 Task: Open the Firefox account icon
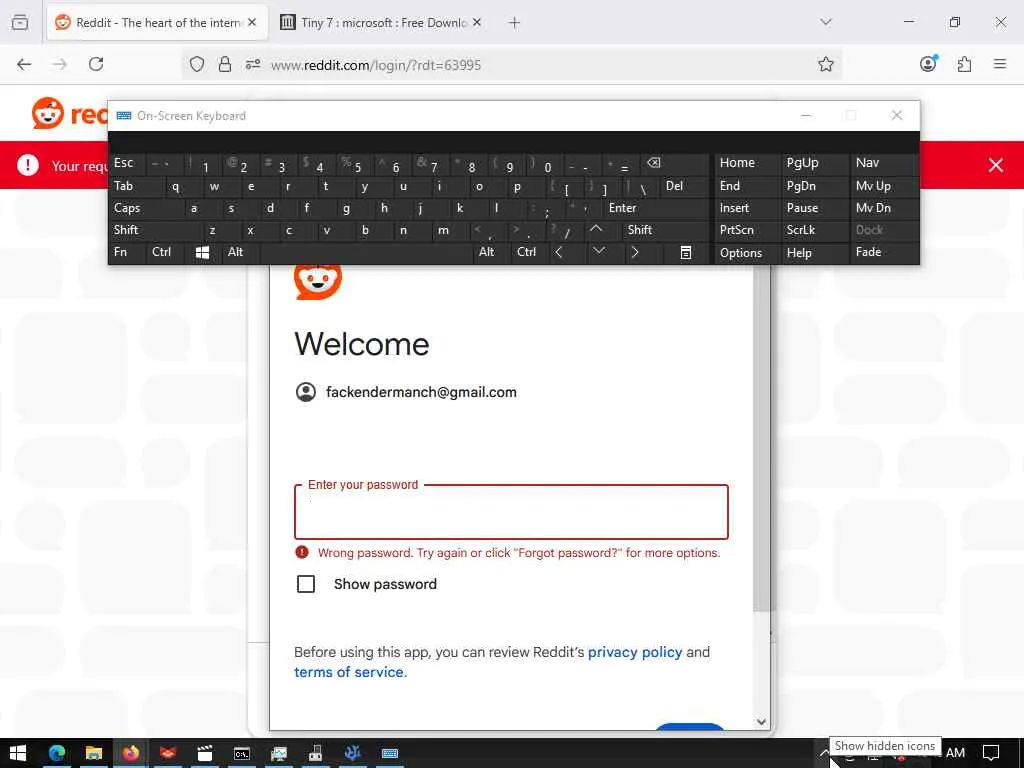(928, 63)
